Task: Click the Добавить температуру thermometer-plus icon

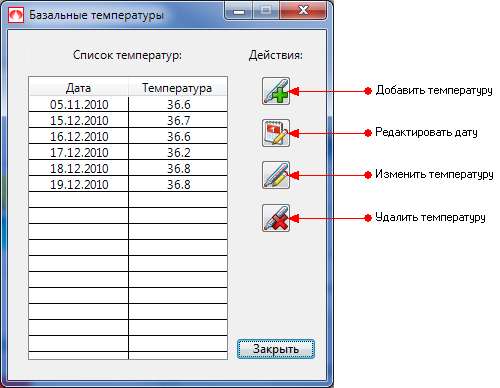Action: click(x=276, y=91)
